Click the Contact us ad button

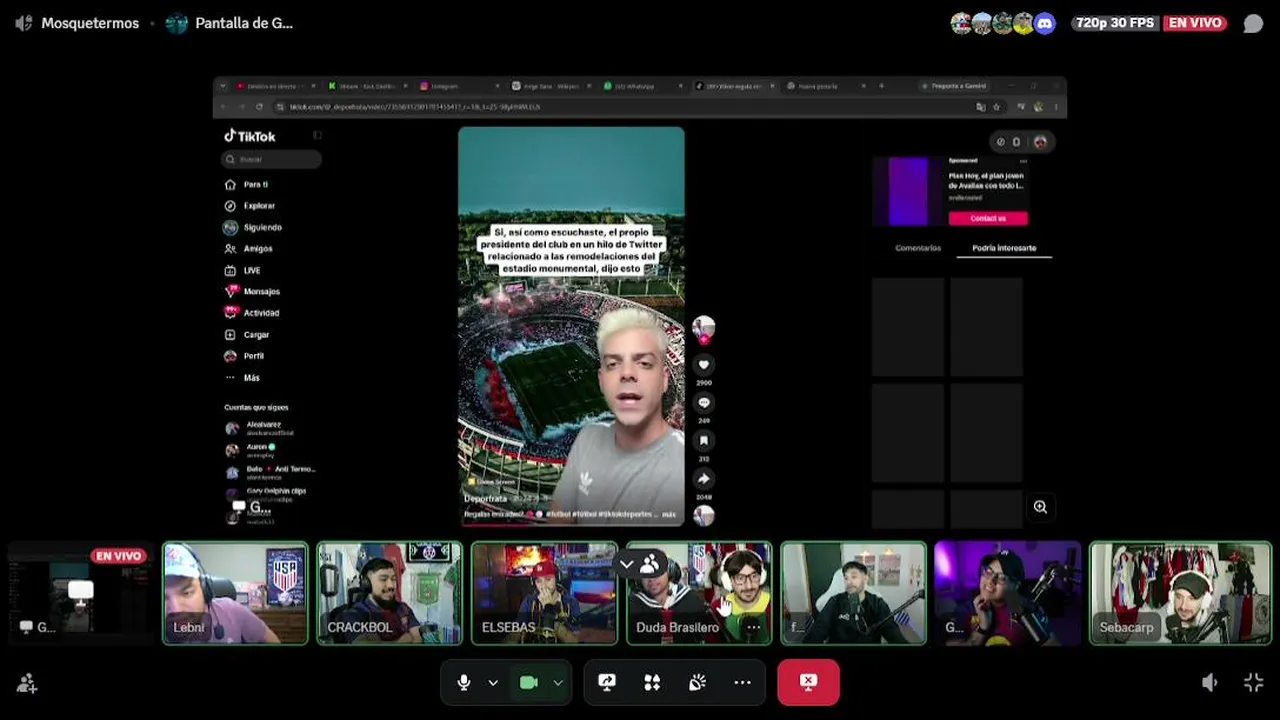click(x=988, y=218)
